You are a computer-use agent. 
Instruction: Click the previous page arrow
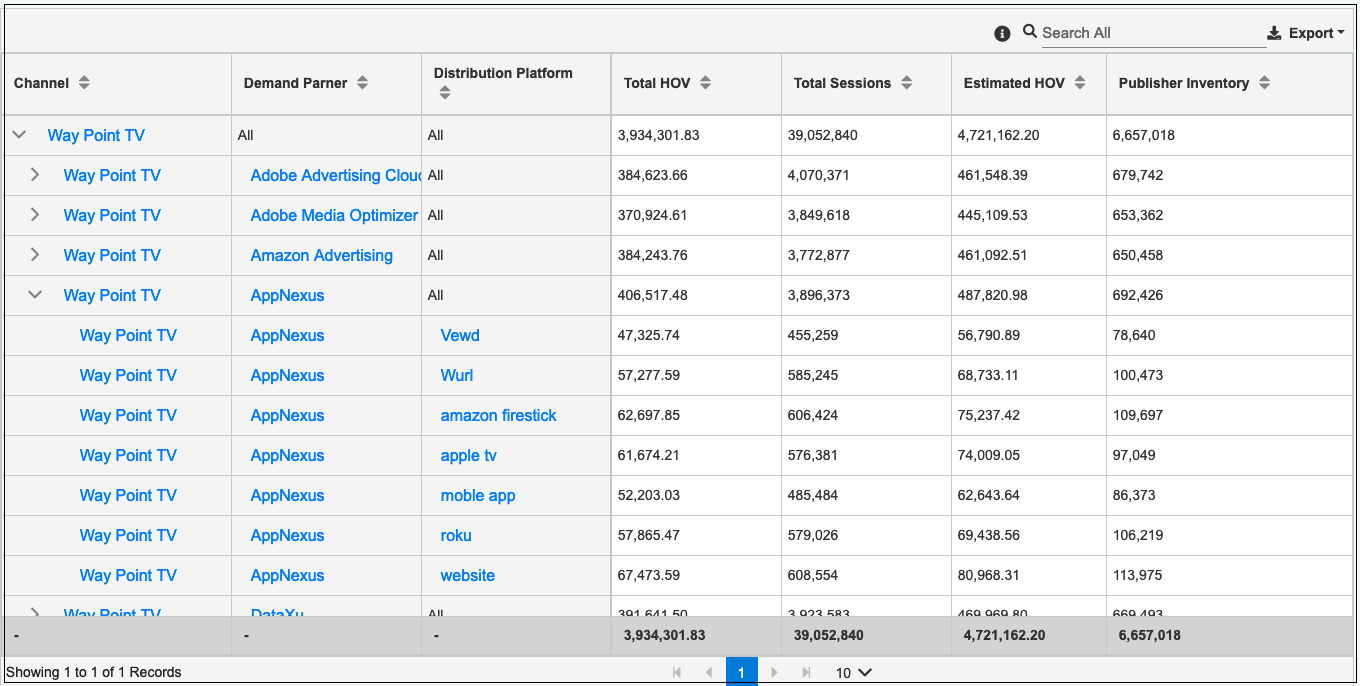point(710,671)
